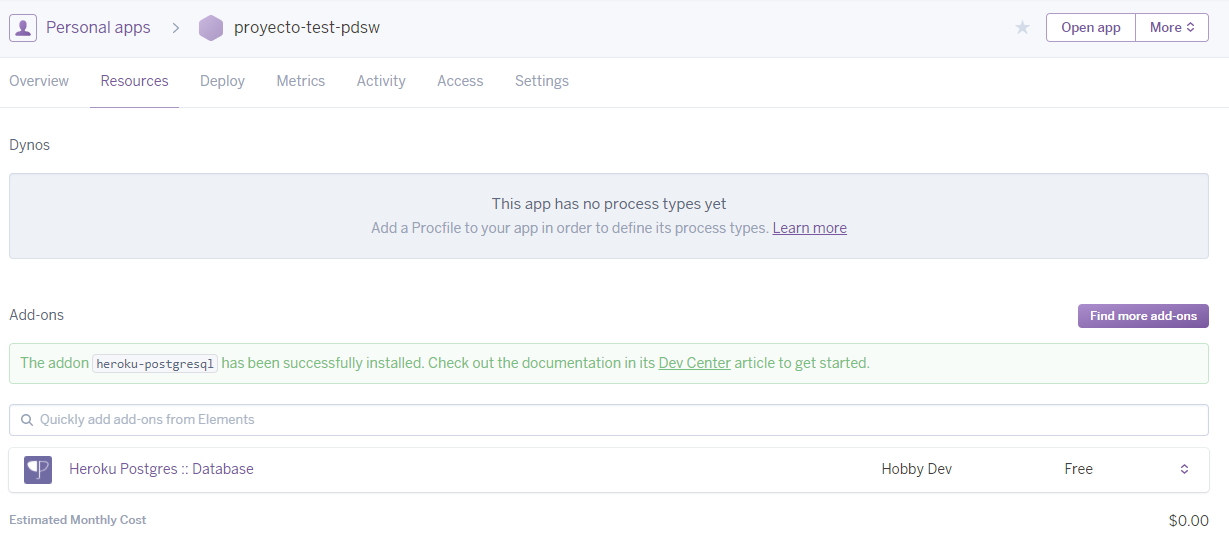1229x546 pixels.
Task: Click the Open app button
Action: click(x=1091, y=28)
